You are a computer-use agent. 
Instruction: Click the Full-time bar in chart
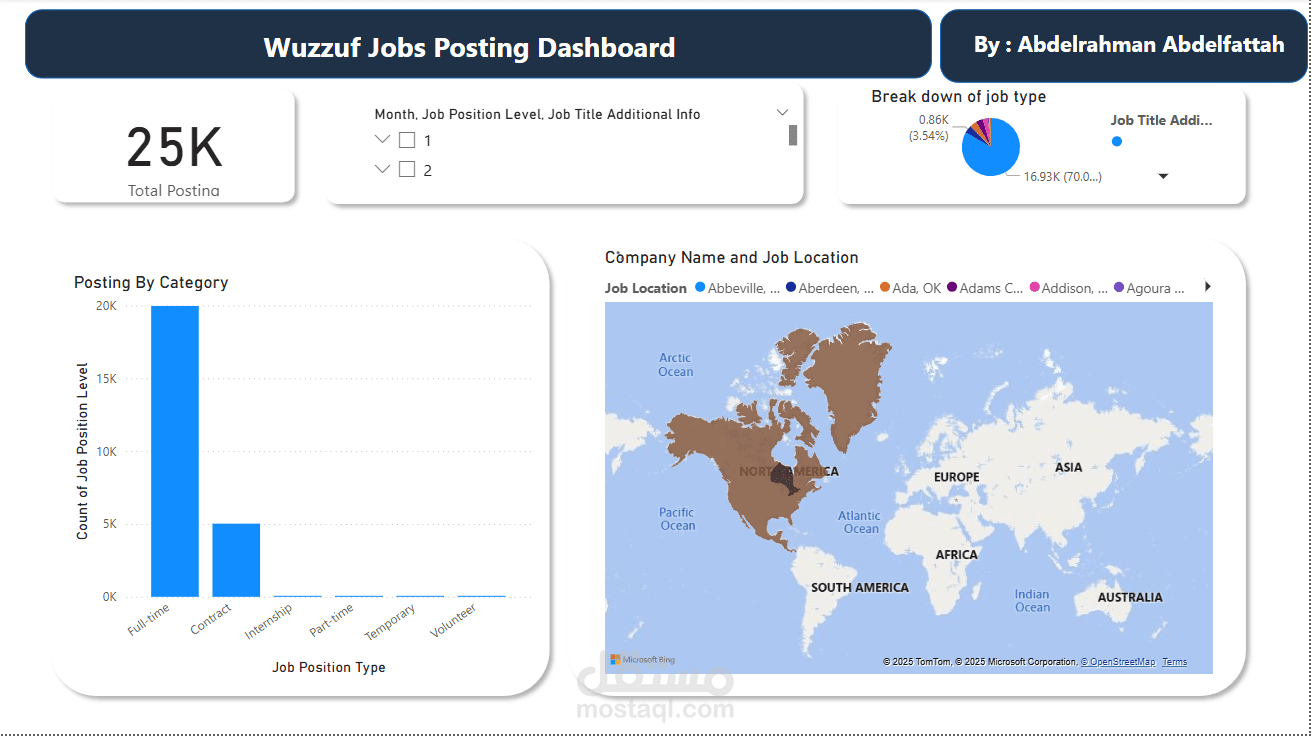[x=175, y=451]
